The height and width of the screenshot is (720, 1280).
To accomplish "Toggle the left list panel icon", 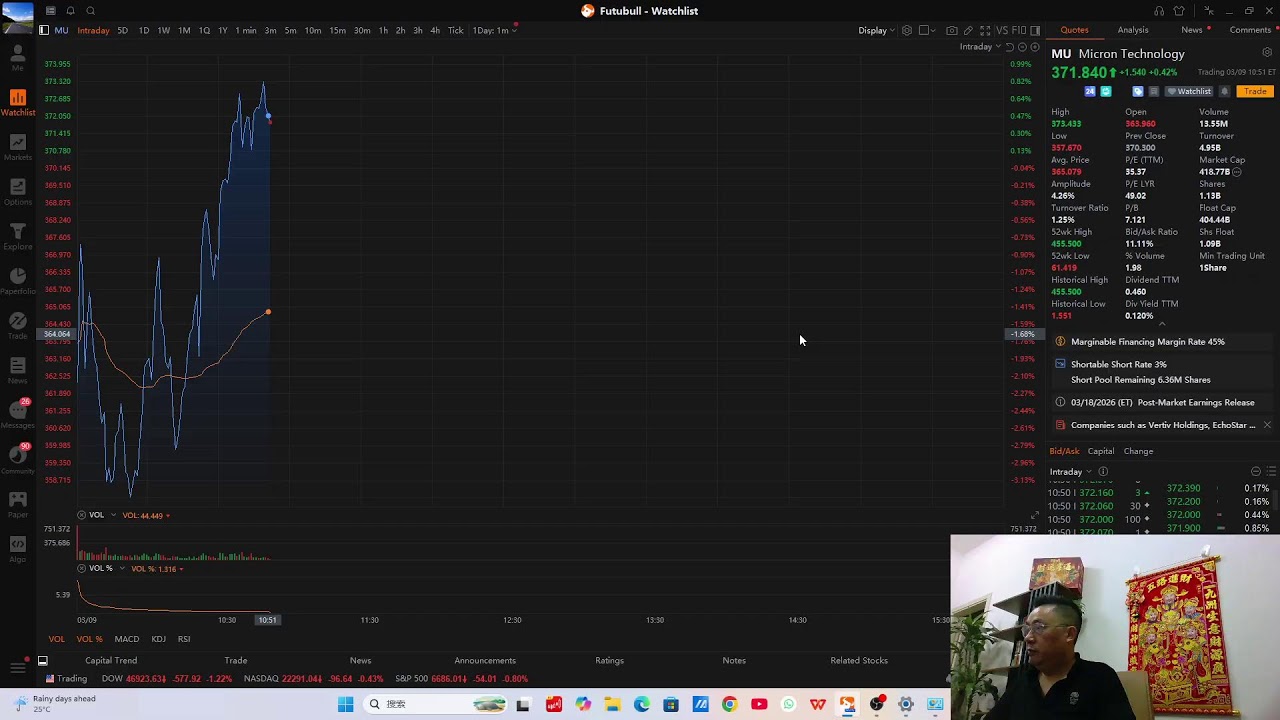I will 43,30.
